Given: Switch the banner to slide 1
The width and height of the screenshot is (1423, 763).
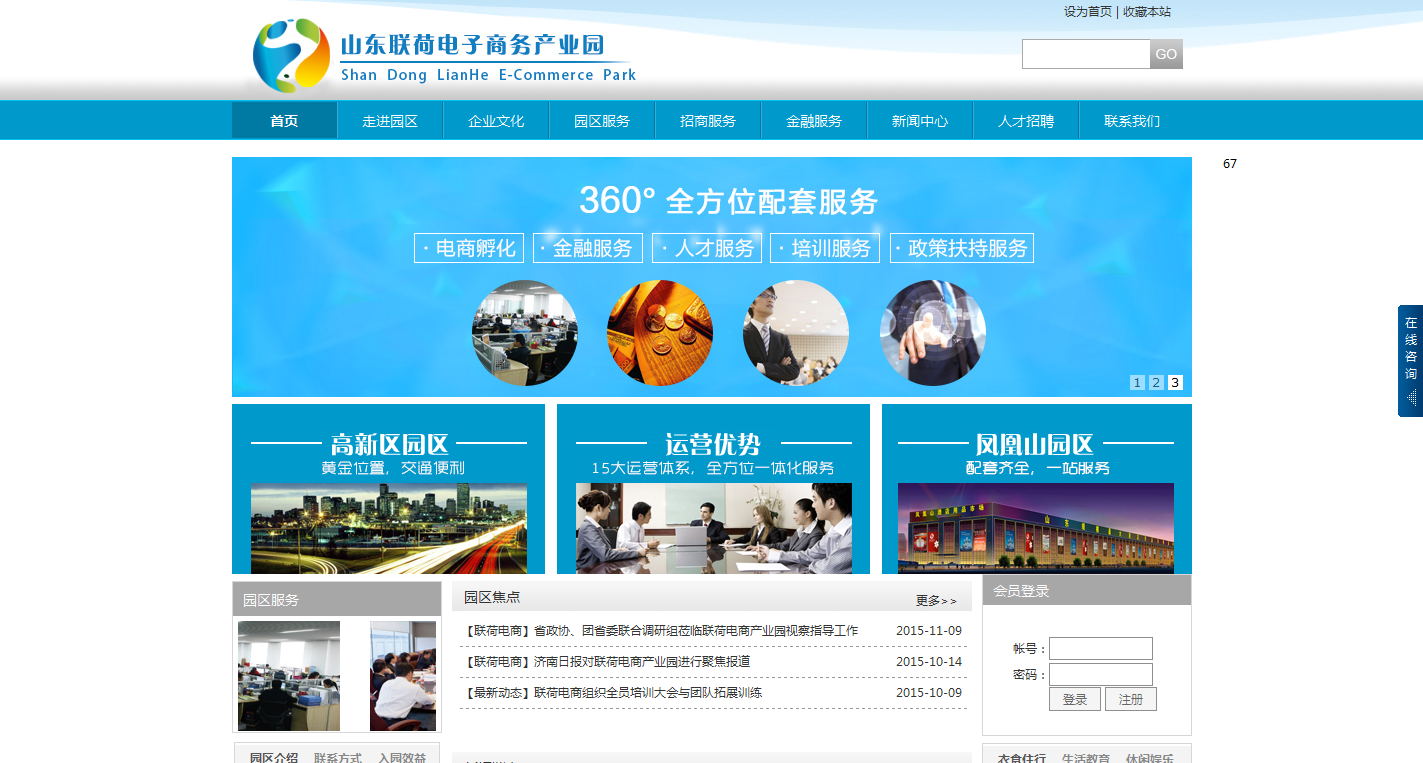Looking at the screenshot, I should (x=1137, y=382).
